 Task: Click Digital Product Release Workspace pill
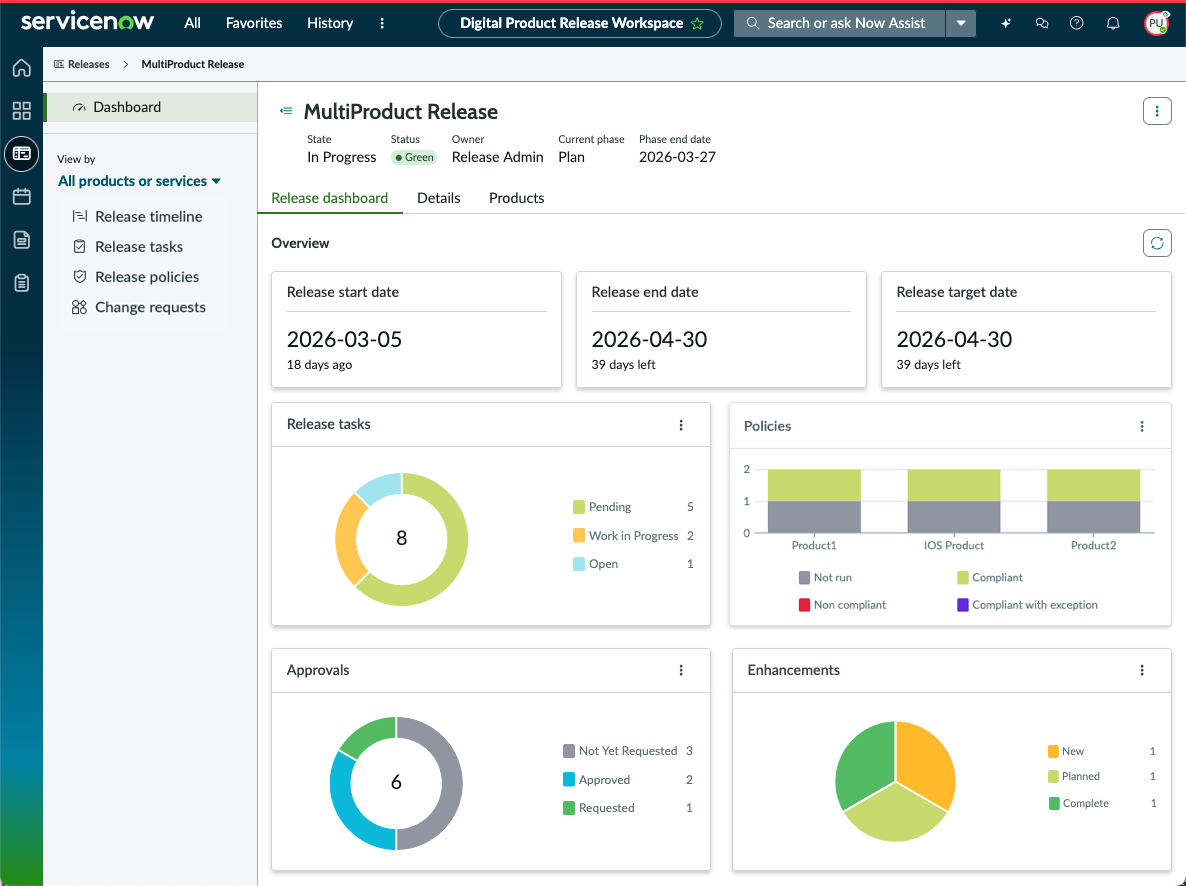pos(579,23)
